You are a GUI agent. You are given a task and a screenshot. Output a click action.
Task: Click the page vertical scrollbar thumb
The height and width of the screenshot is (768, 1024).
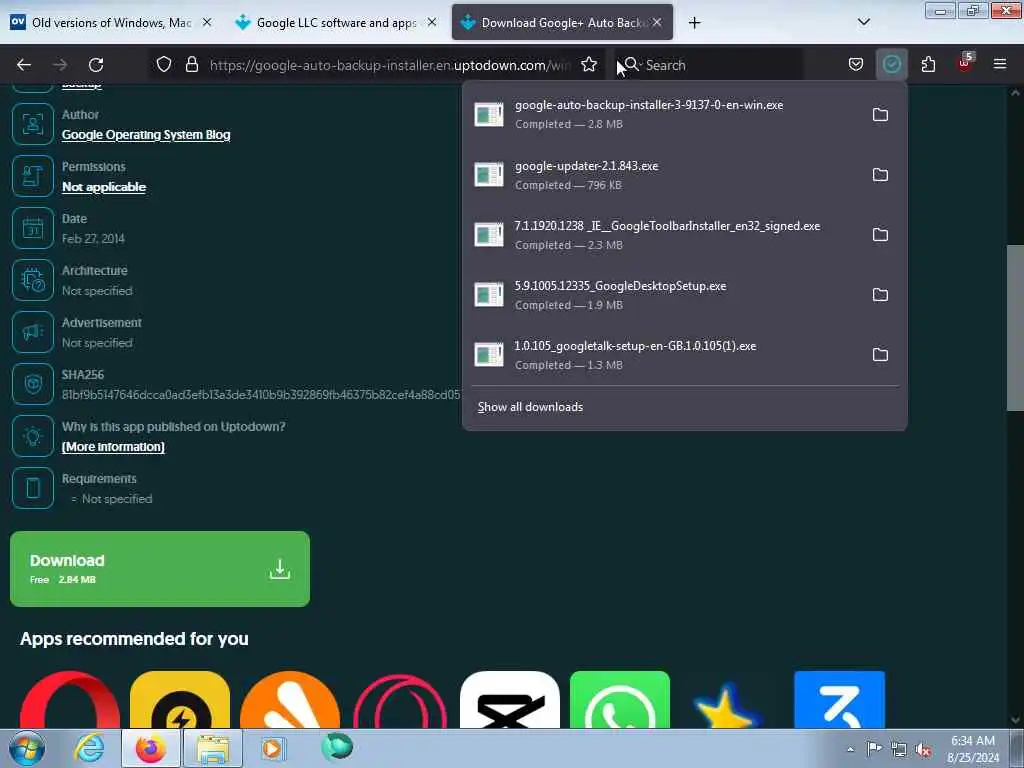tap(1015, 328)
